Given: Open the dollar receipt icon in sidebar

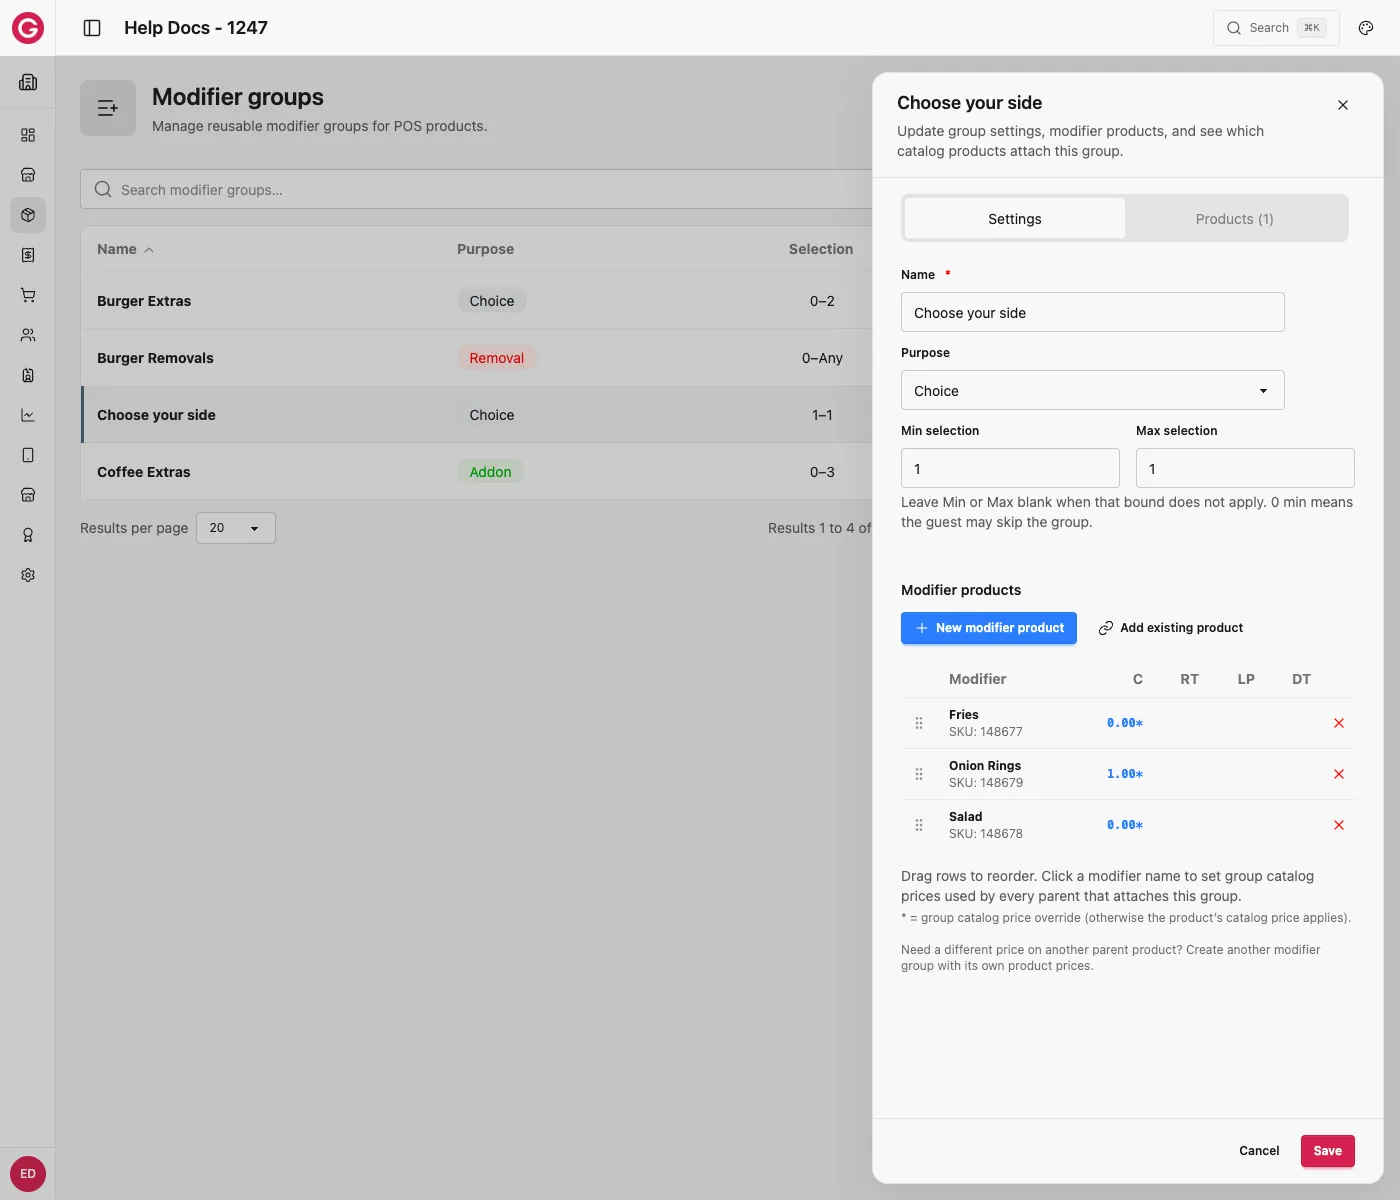Looking at the screenshot, I should (x=28, y=255).
